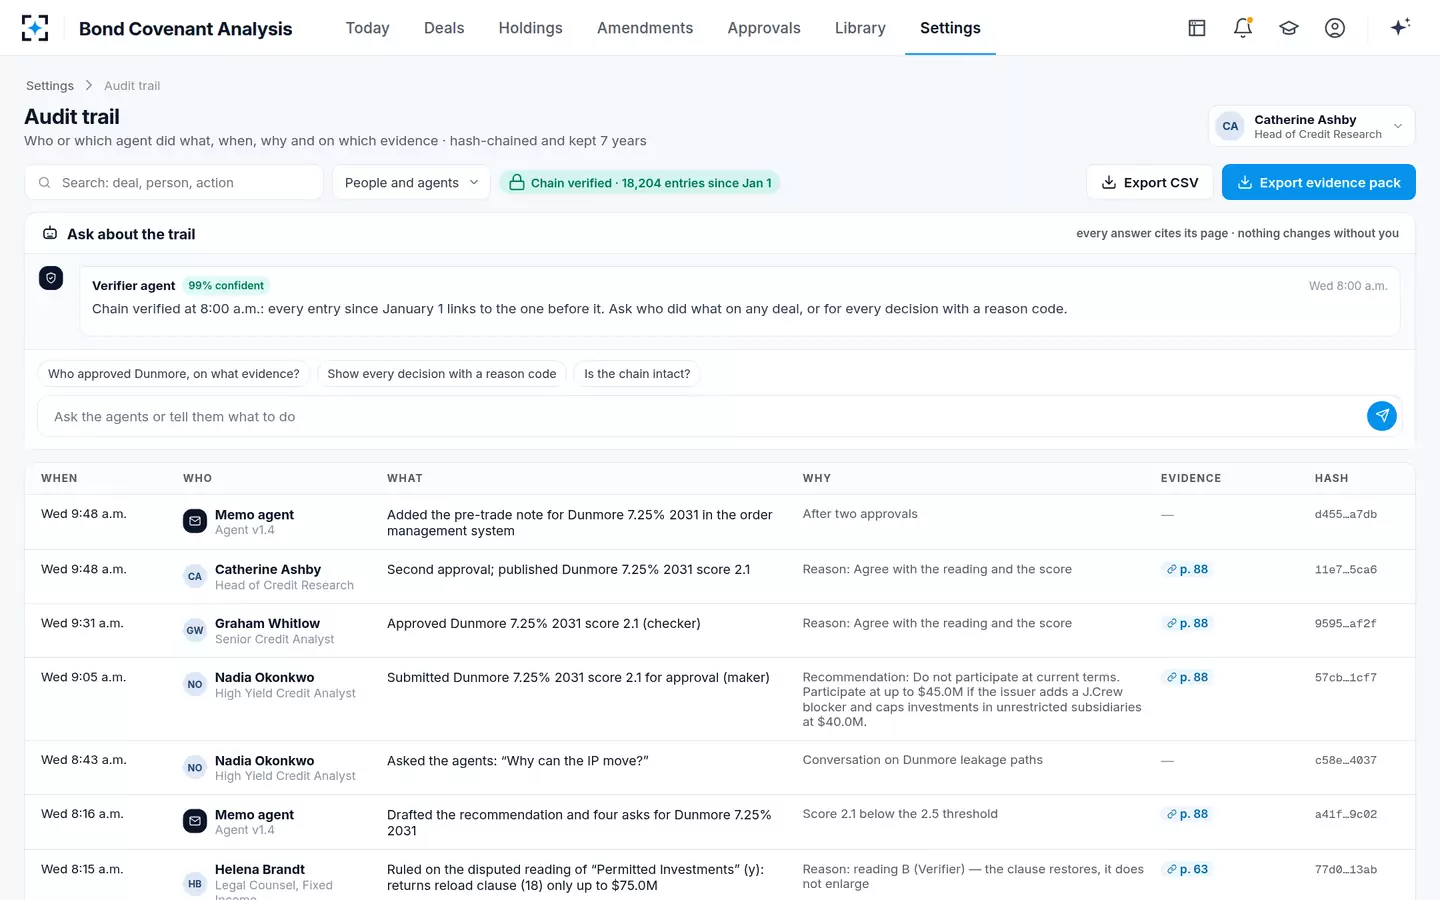Click the CA avatar in the Catherine Ashby row

click(195, 576)
